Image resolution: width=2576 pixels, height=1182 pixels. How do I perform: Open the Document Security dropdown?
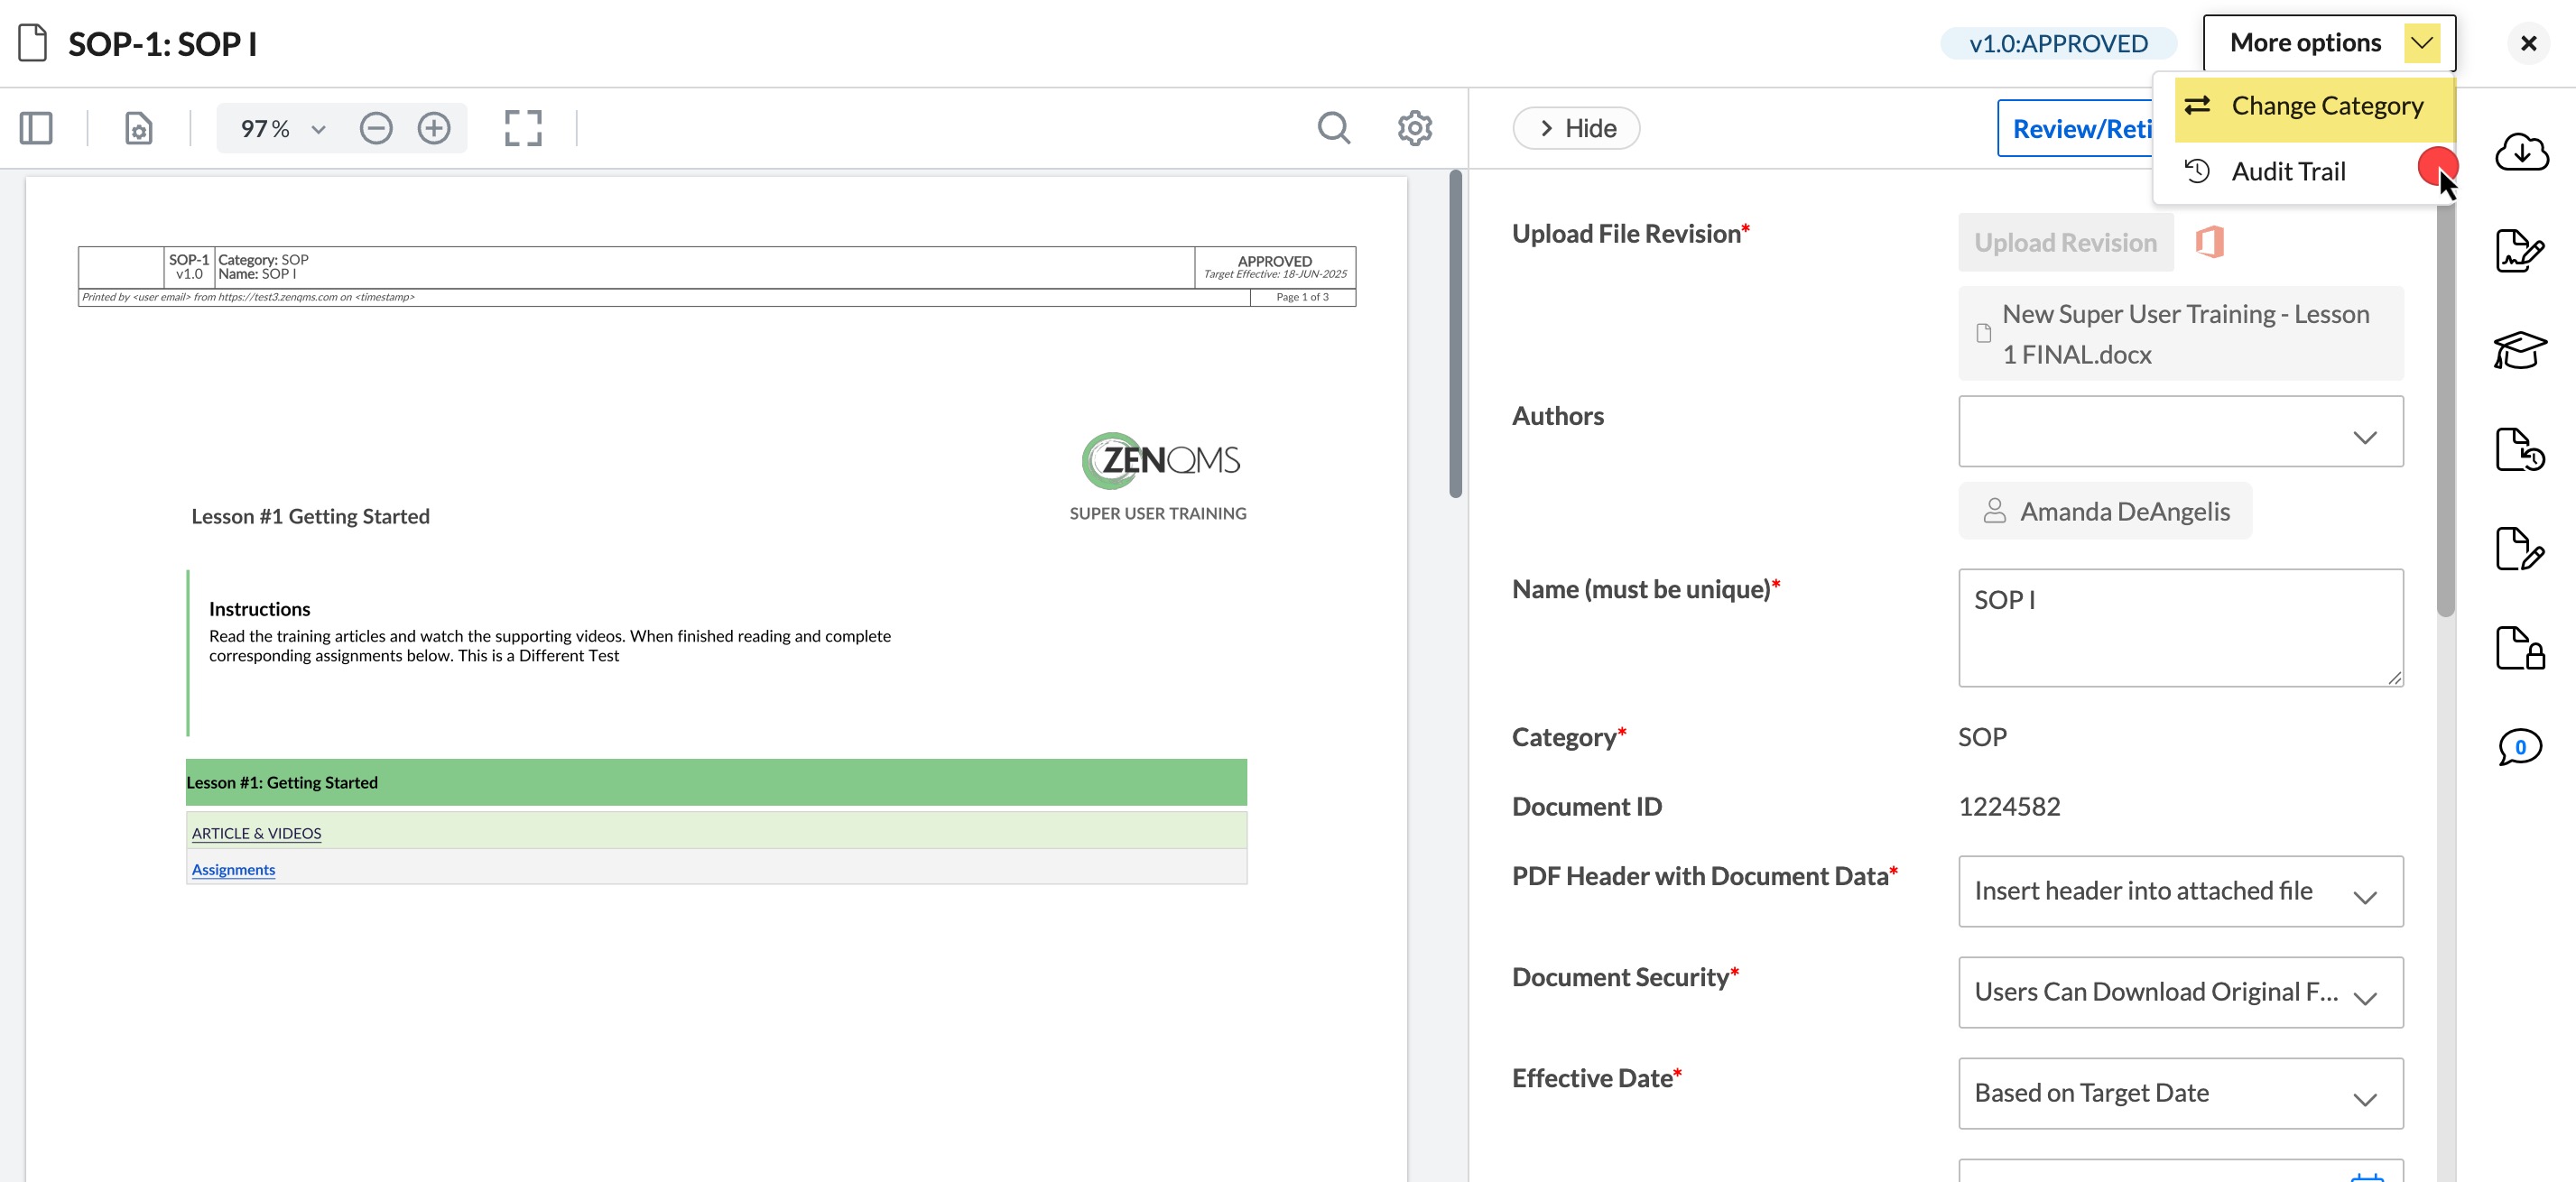coord(2180,992)
